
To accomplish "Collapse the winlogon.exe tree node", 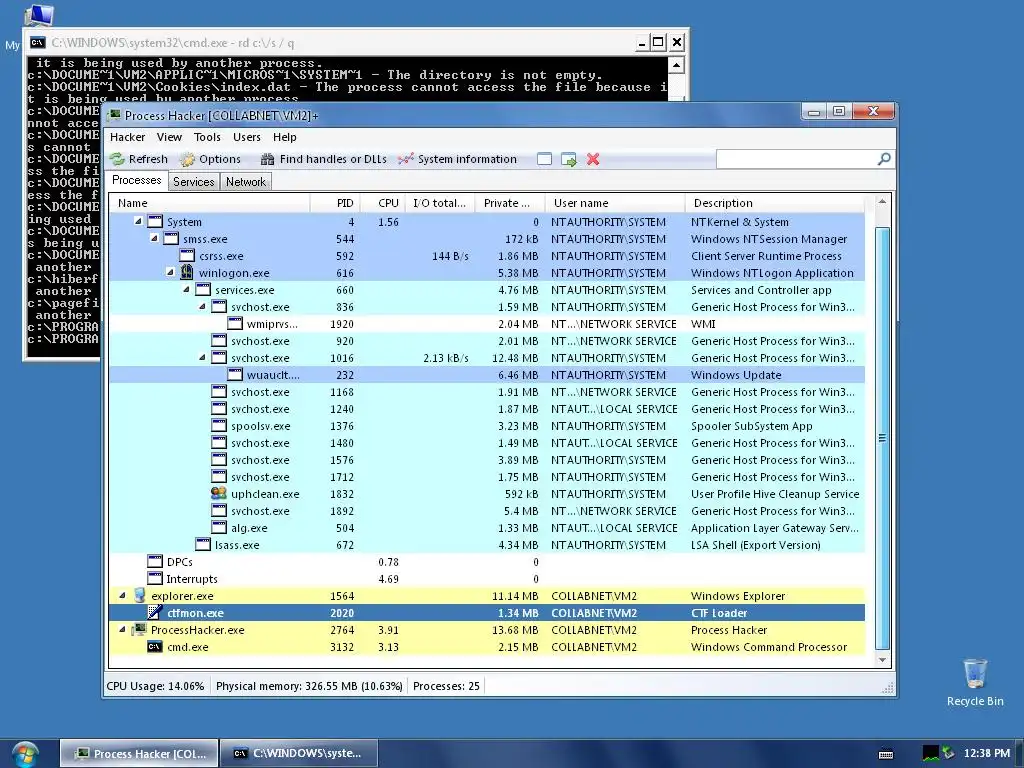I will point(170,272).
